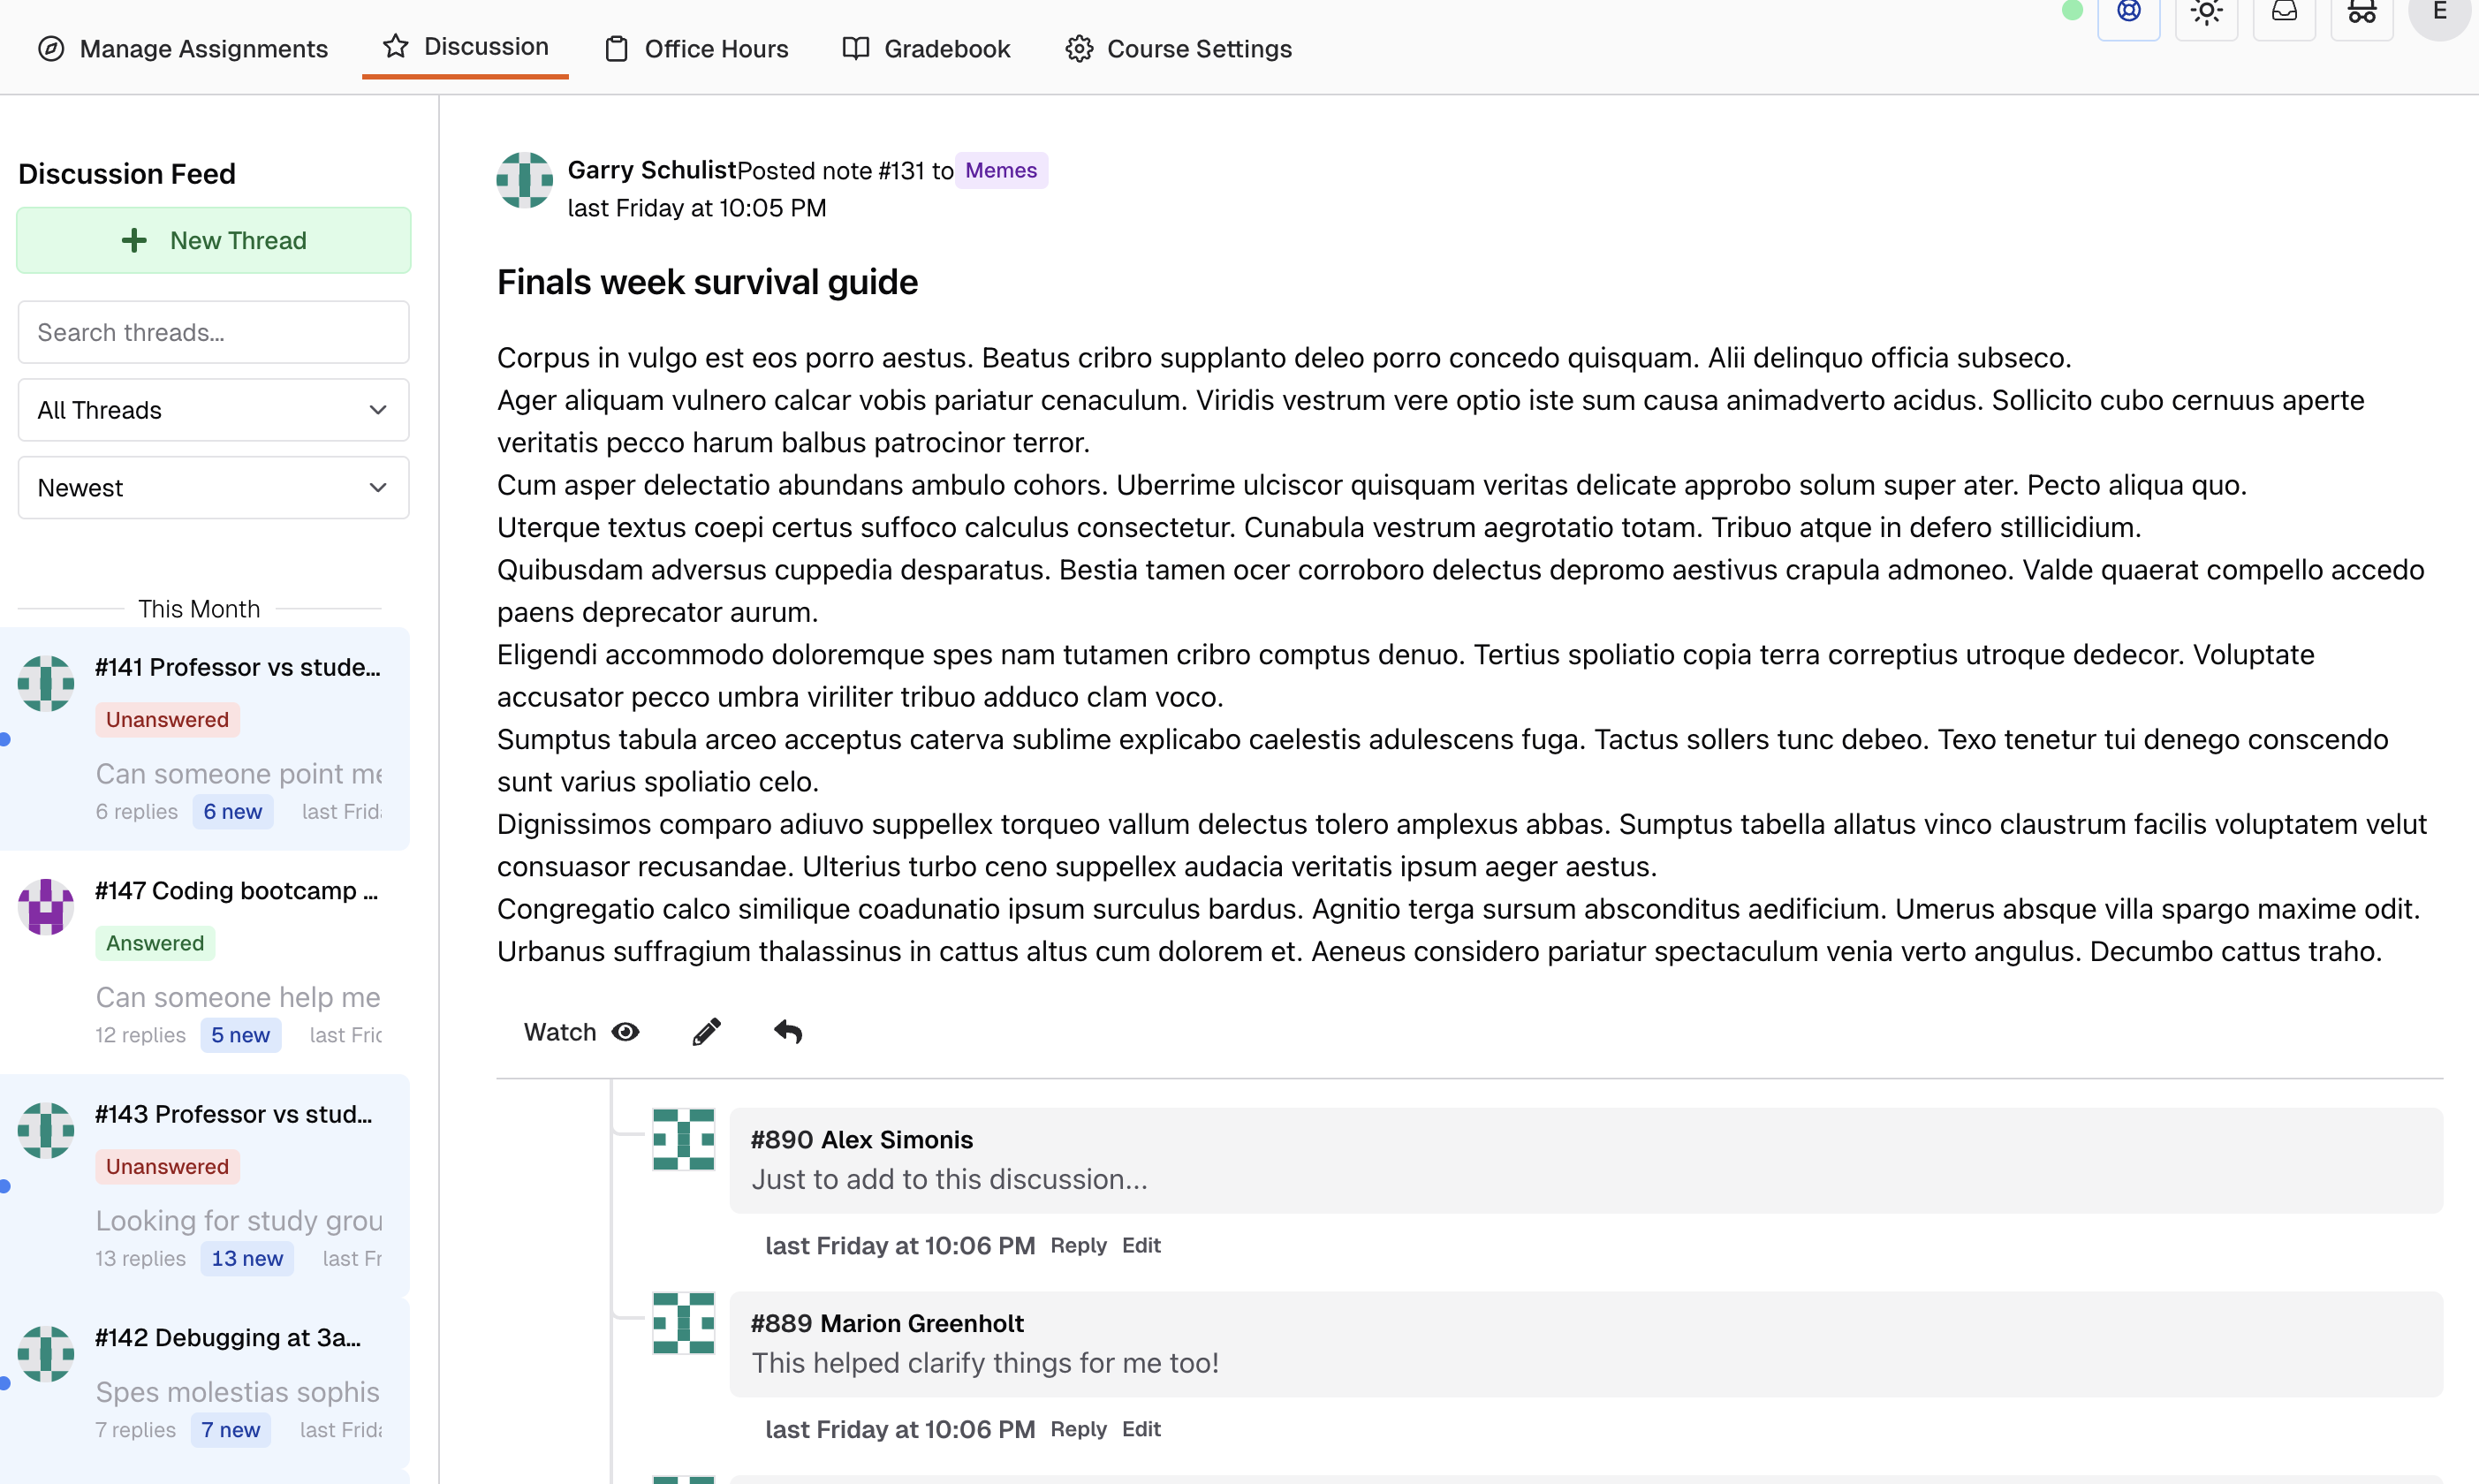Open the Manage Assignments tab

click(x=183, y=48)
